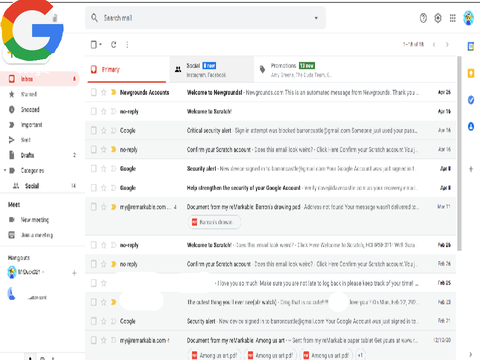The width and height of the screenshot is (480, 360).
Task: Collapse the Categories section in the sidebar
Action: coord(5,170)
